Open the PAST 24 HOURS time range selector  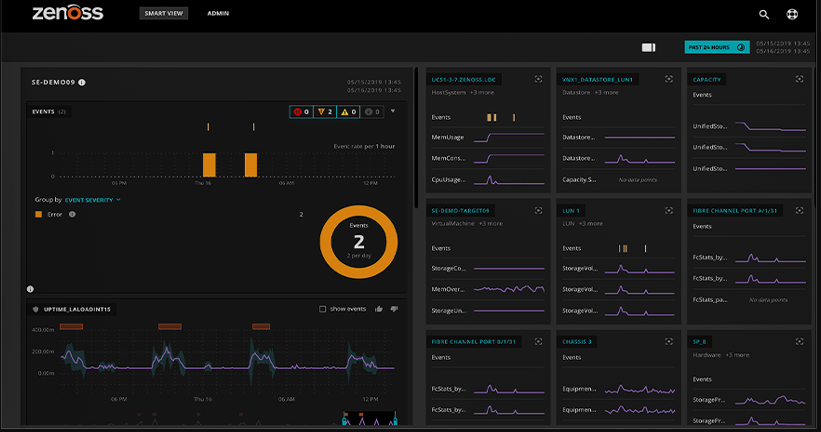(717, 46)
